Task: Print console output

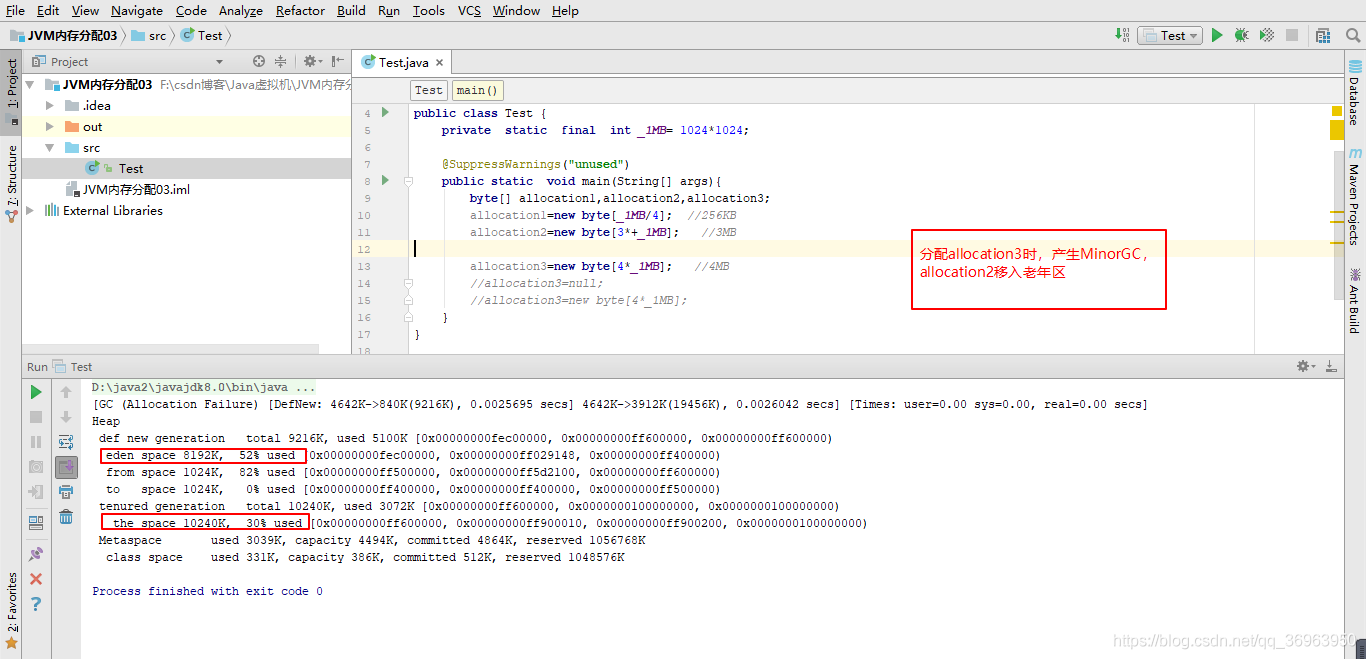Action: pyautogui.click(x=66, y=491)
